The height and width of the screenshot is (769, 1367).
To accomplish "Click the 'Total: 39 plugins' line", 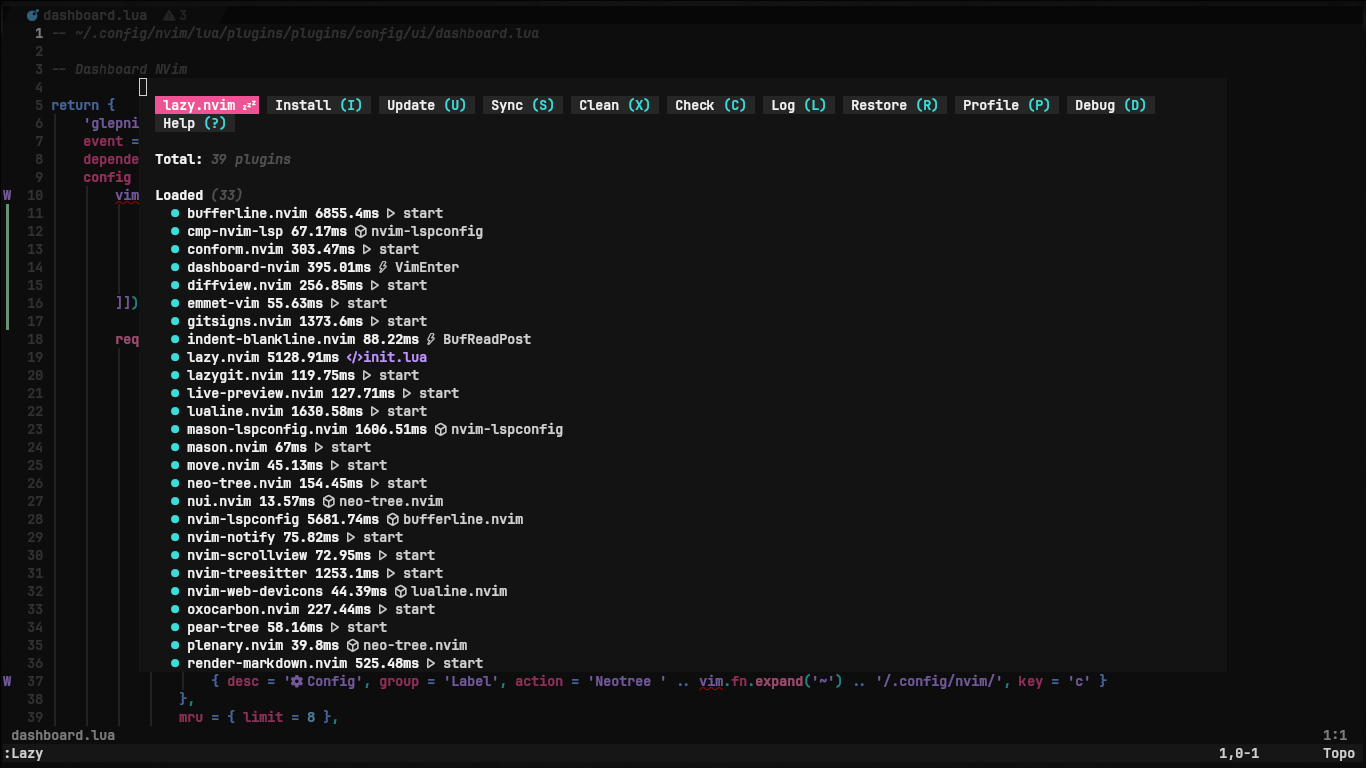I will point(223,159).
